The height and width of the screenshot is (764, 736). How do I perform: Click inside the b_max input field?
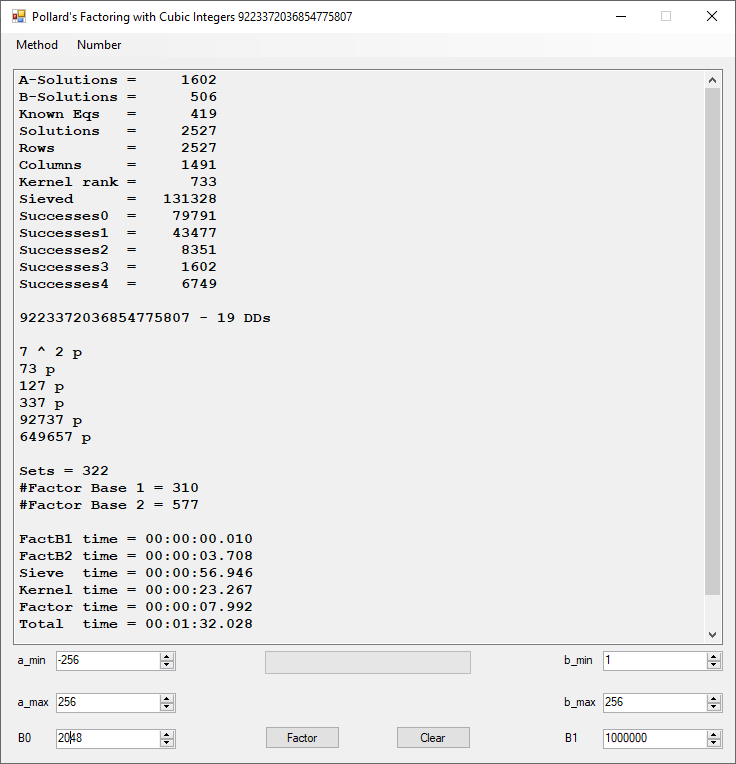click(653, 703)
